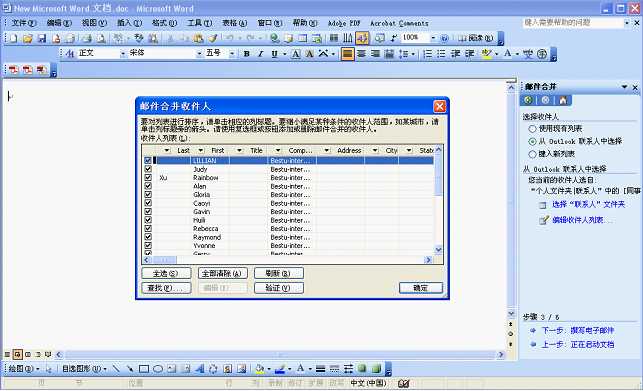
Task: Click the 全选(S) button
Action: coord(166,273)
